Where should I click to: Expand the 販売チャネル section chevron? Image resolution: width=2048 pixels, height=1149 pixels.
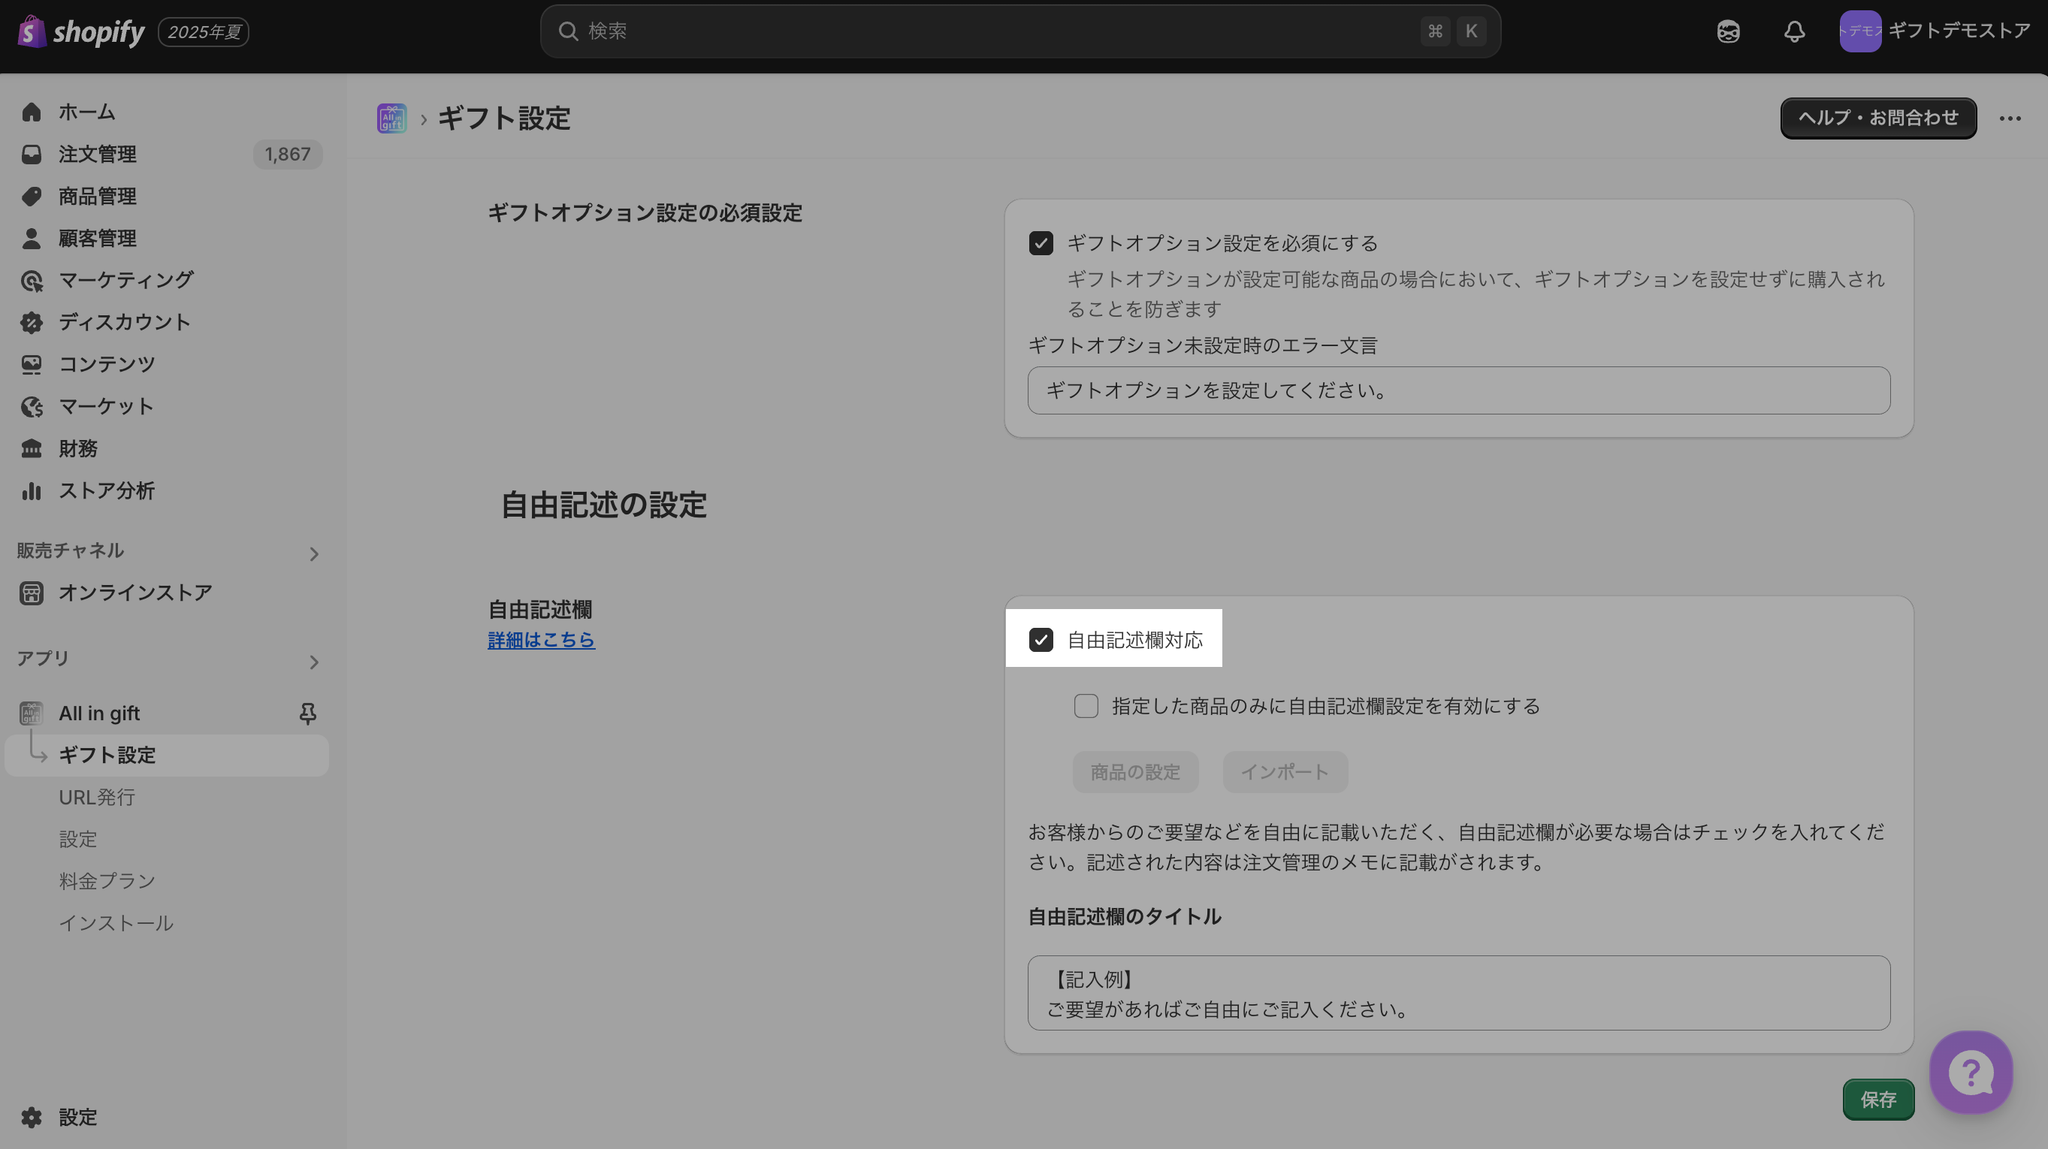point(314,553)
